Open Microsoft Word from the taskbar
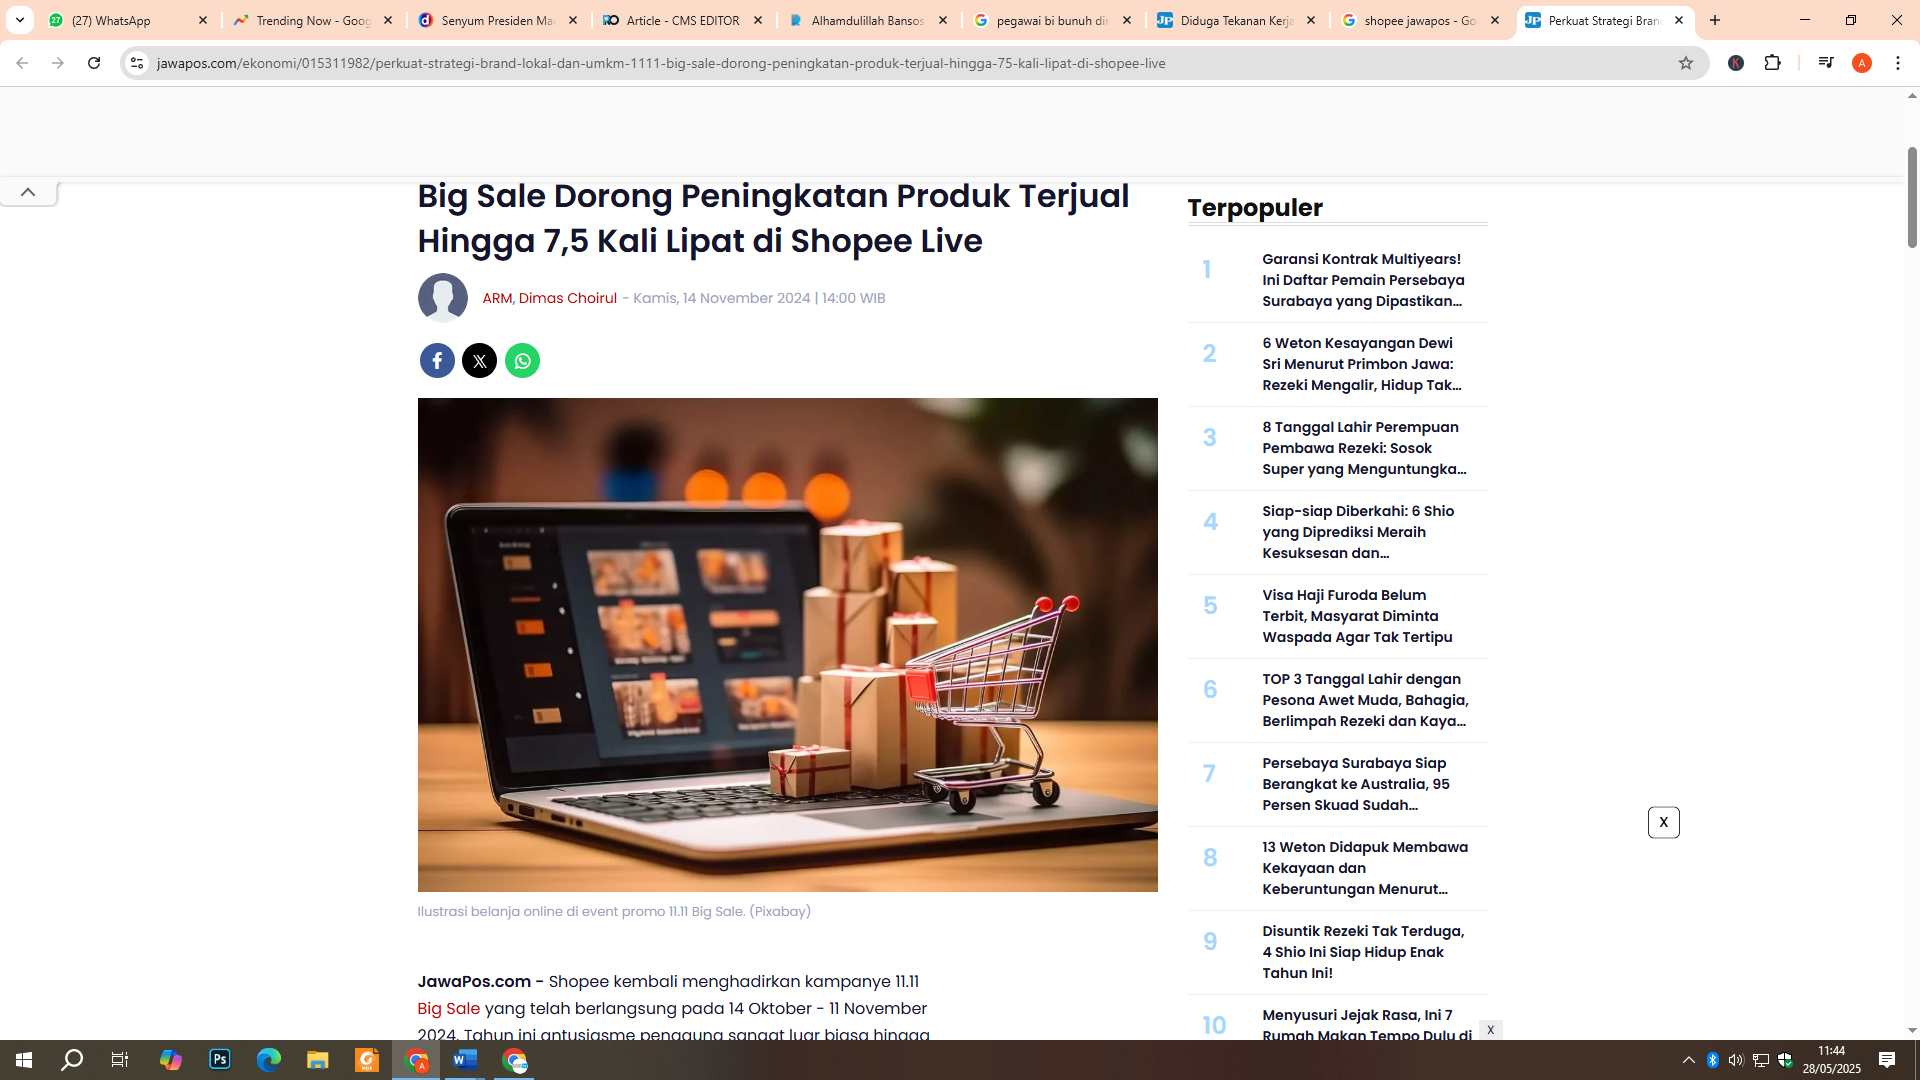 click(x=465, y=1060)
